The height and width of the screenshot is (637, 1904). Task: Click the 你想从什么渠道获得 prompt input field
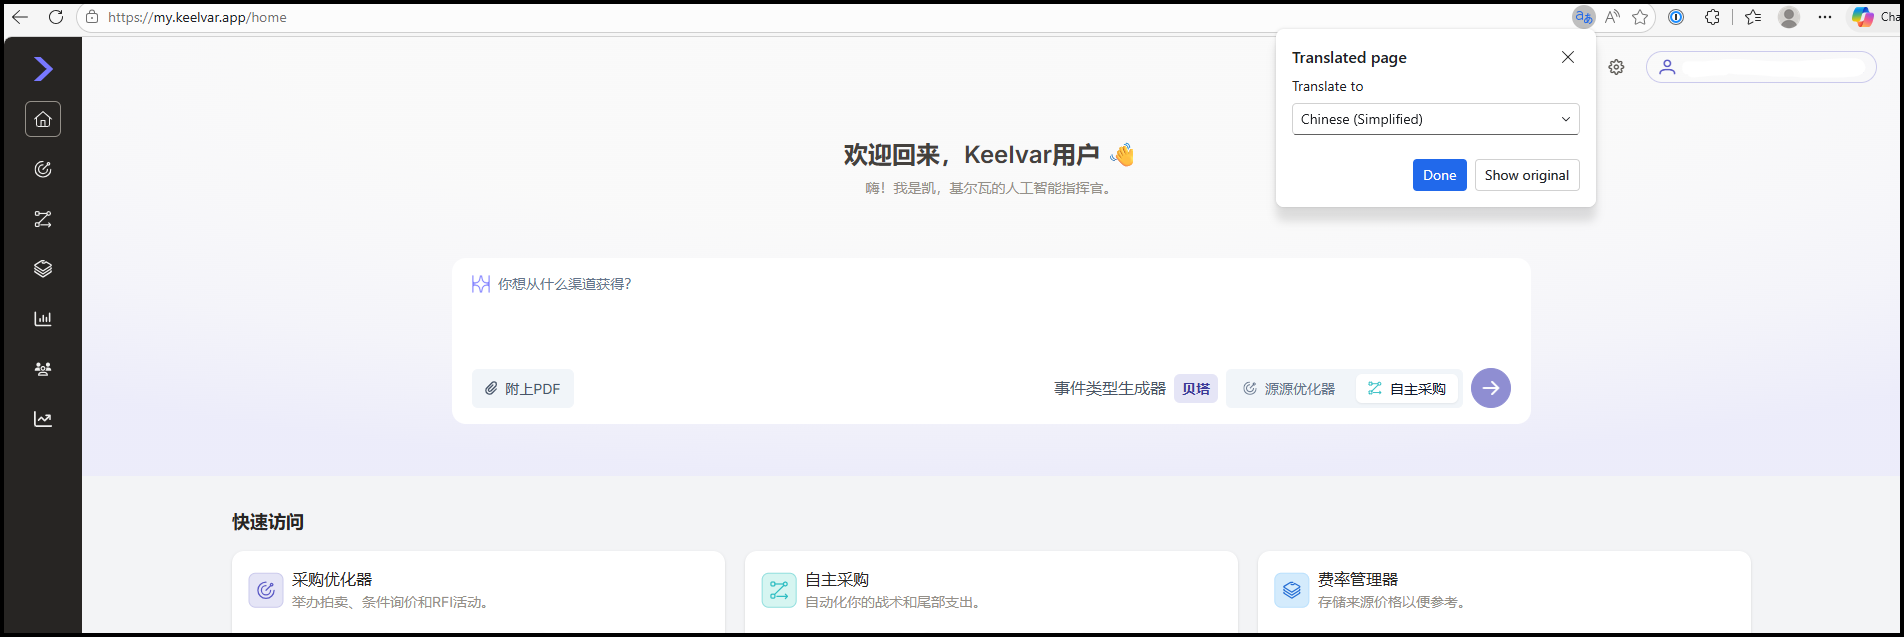tap(990, 310)
